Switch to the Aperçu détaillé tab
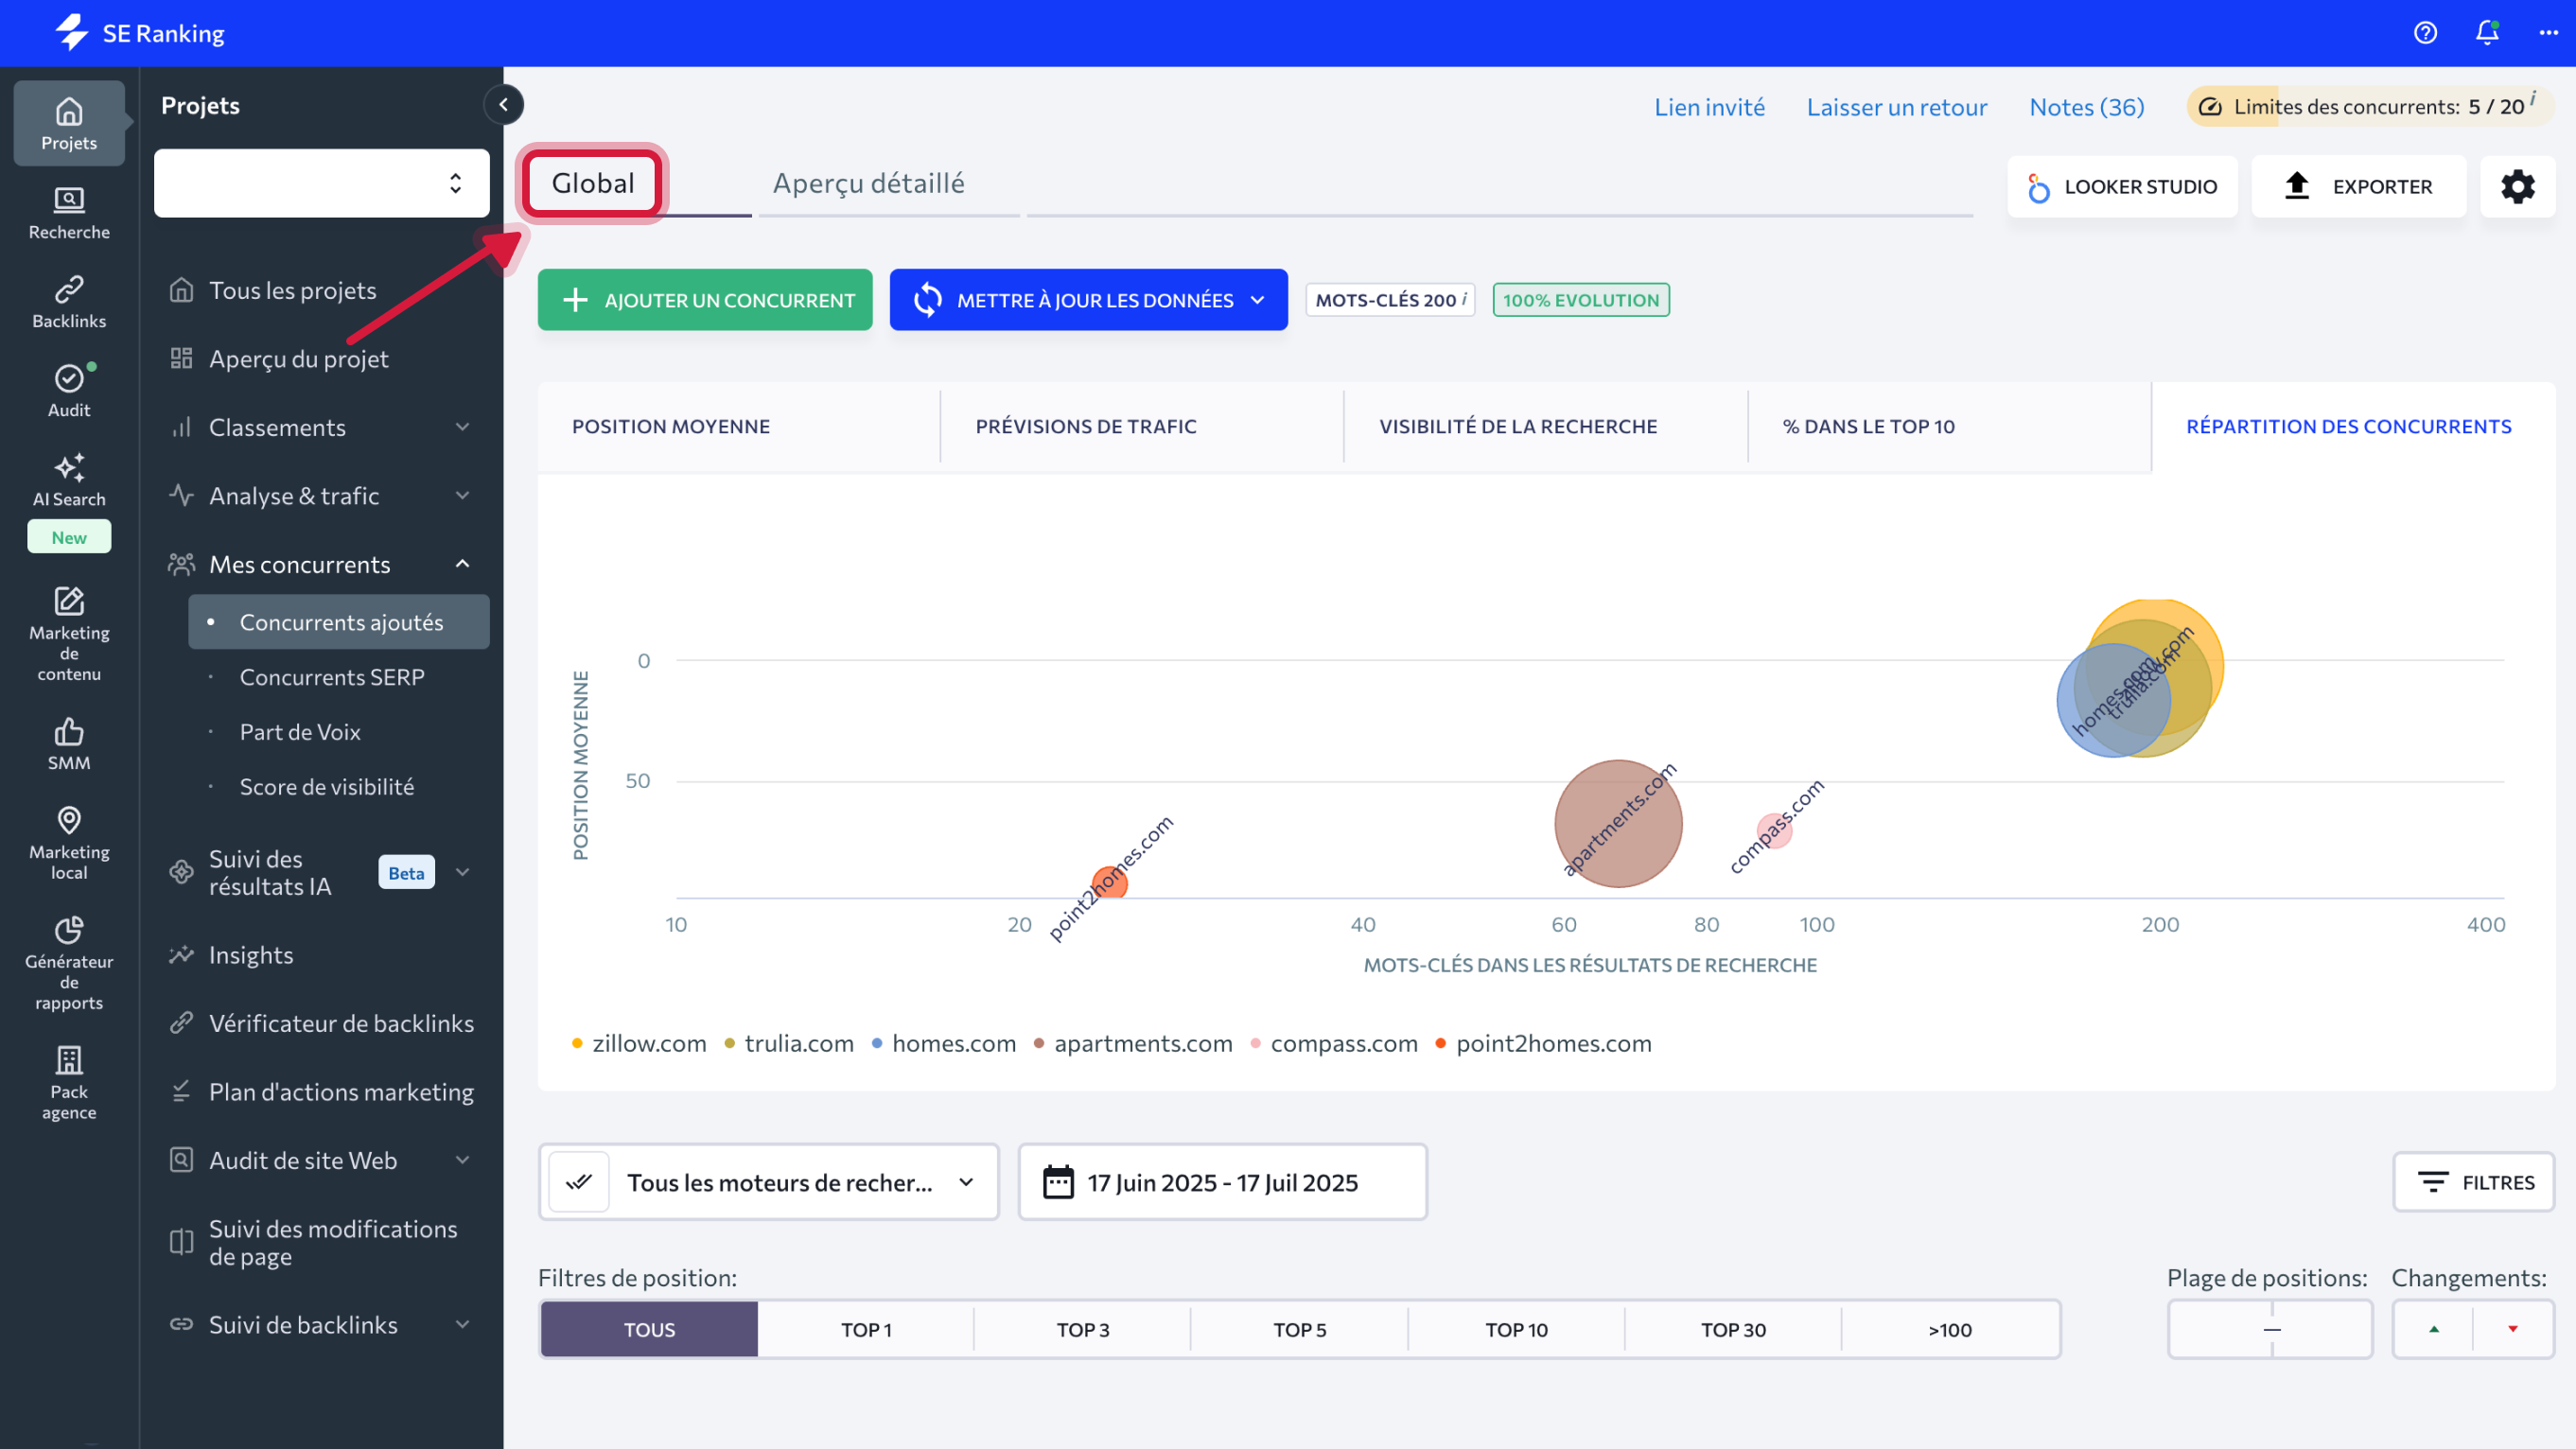The width and height of the screenshot is (2576, 1449). (x=868, y=183)
